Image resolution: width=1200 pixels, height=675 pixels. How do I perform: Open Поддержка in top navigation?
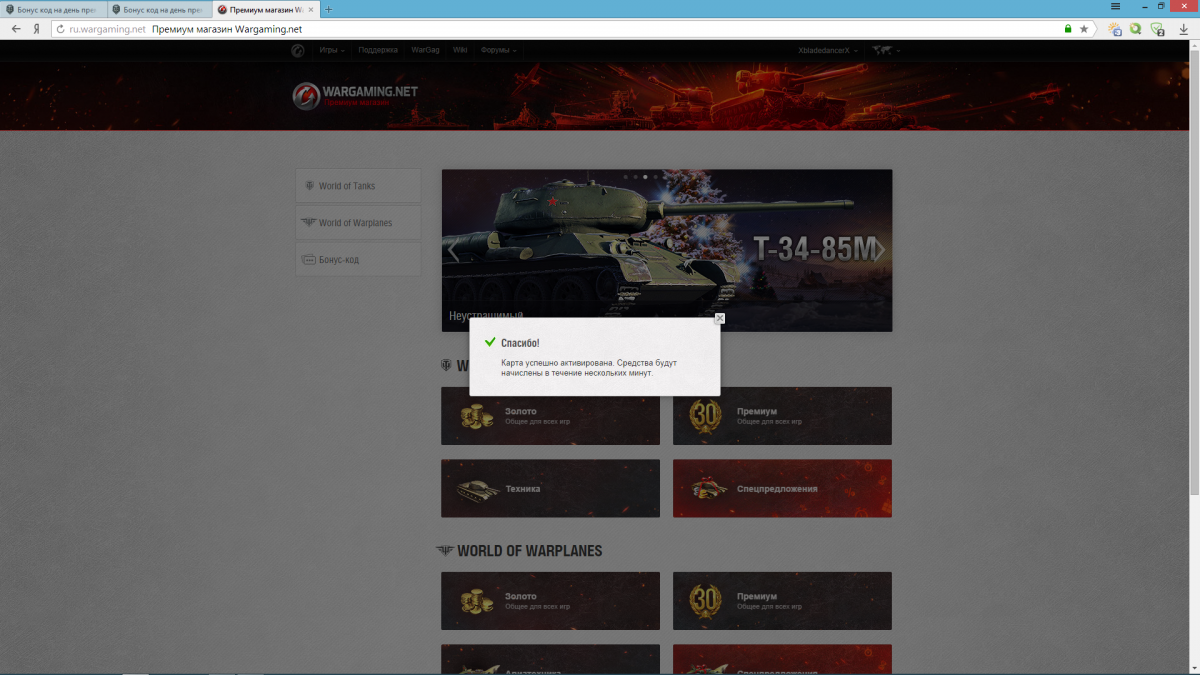click(x=378, y=50)
